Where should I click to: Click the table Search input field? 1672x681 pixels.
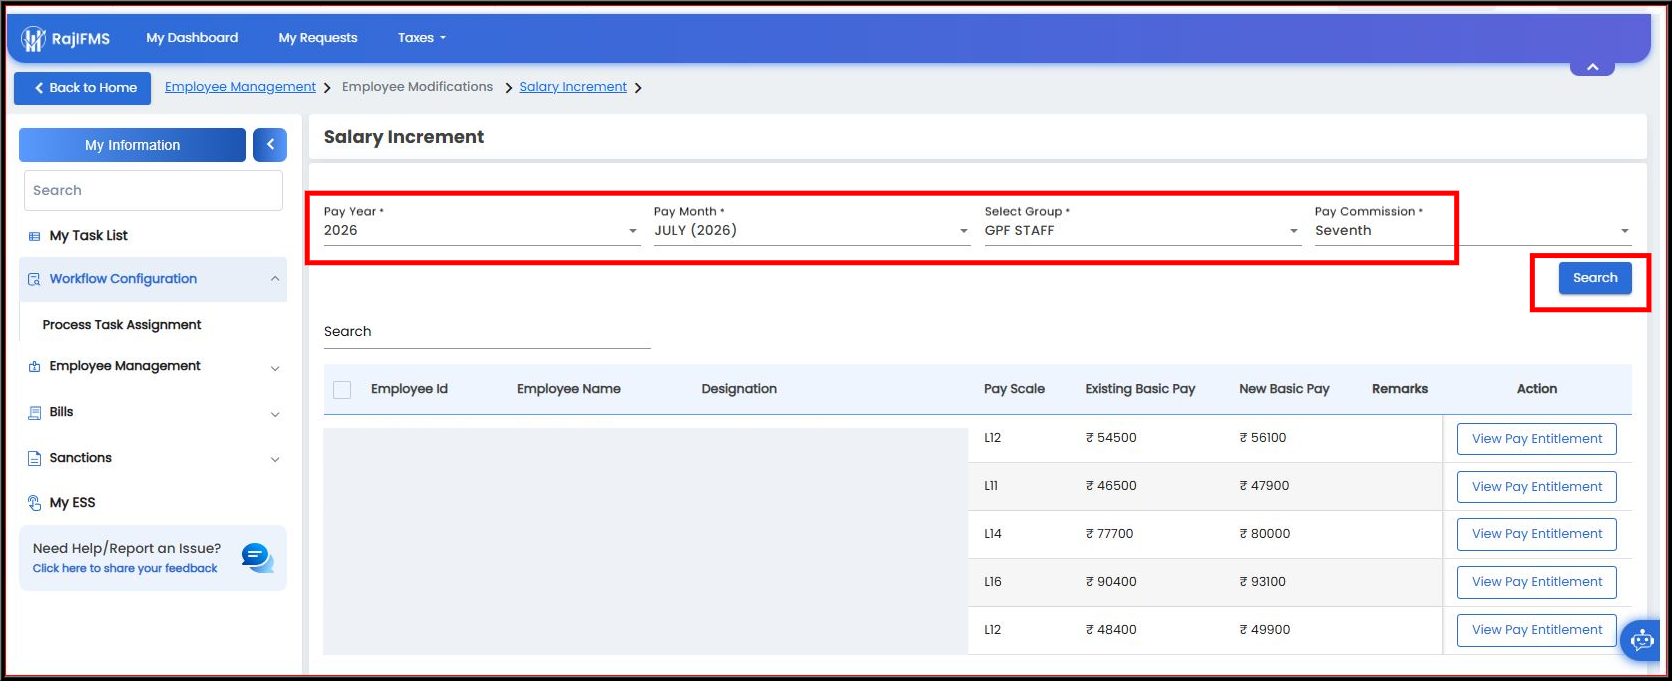click(487, 332)
